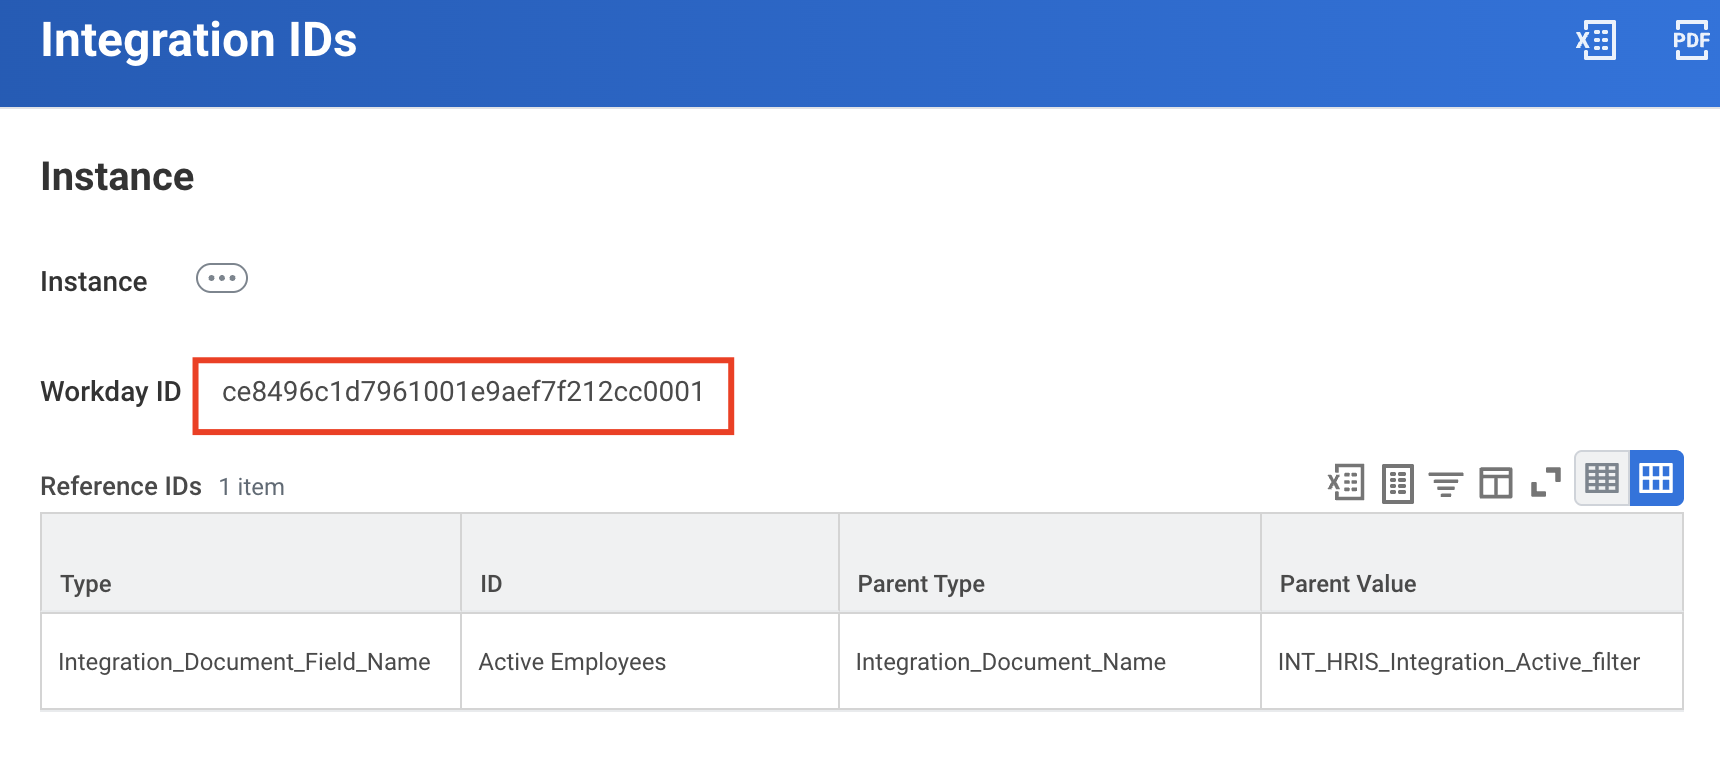
Task: Click the Parent Type column header
Action: tap(921, 584)
